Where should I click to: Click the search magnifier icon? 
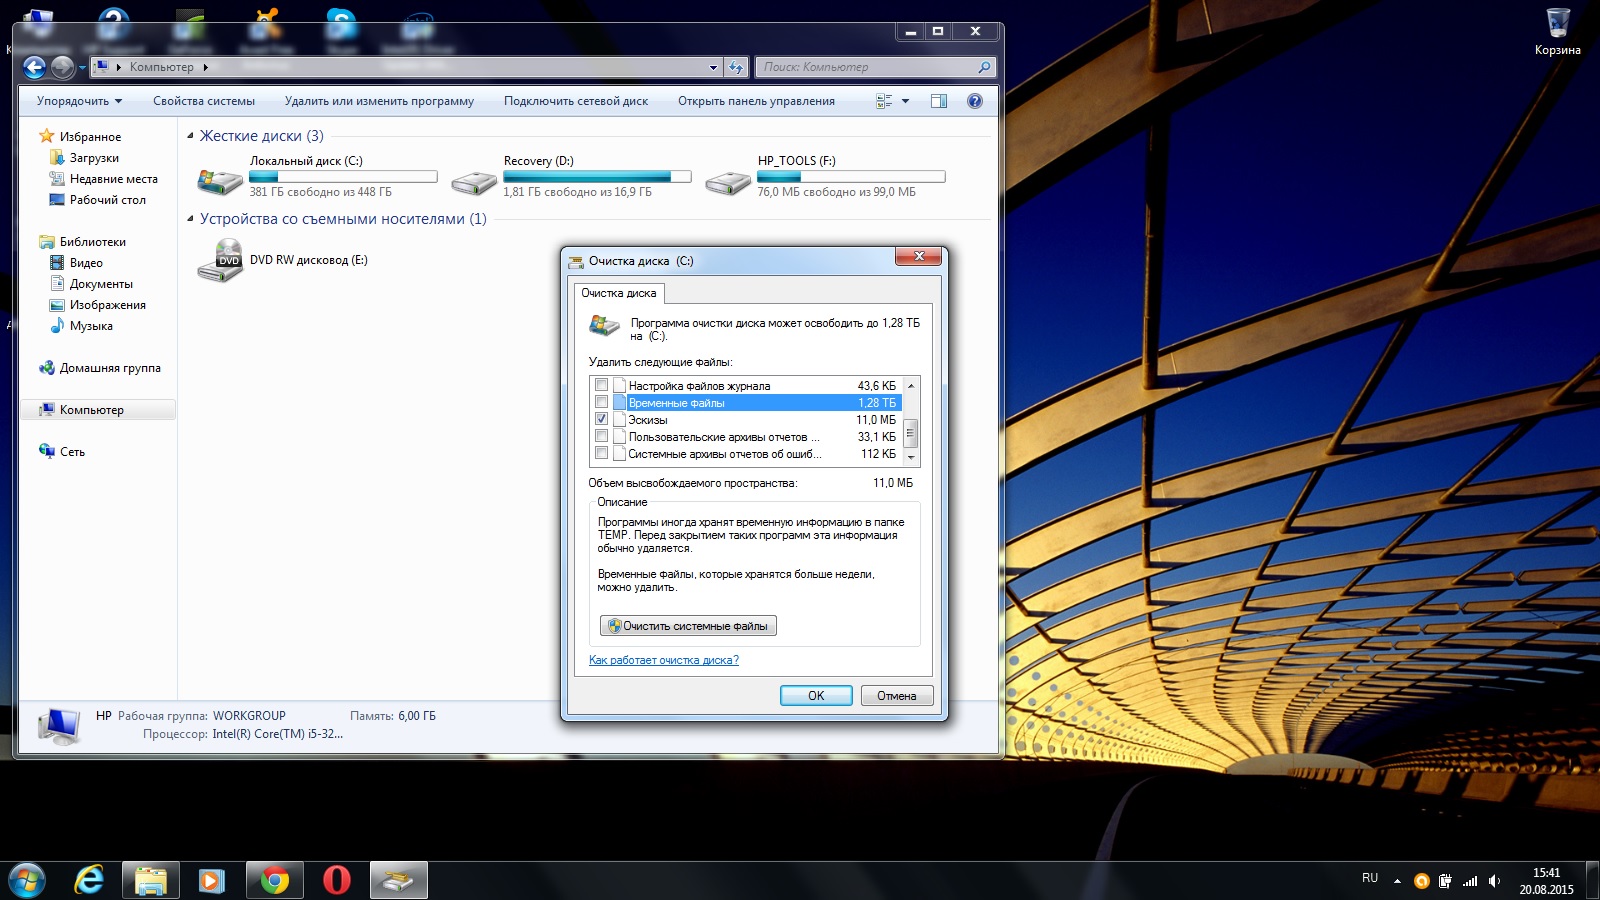pos(984,67)
